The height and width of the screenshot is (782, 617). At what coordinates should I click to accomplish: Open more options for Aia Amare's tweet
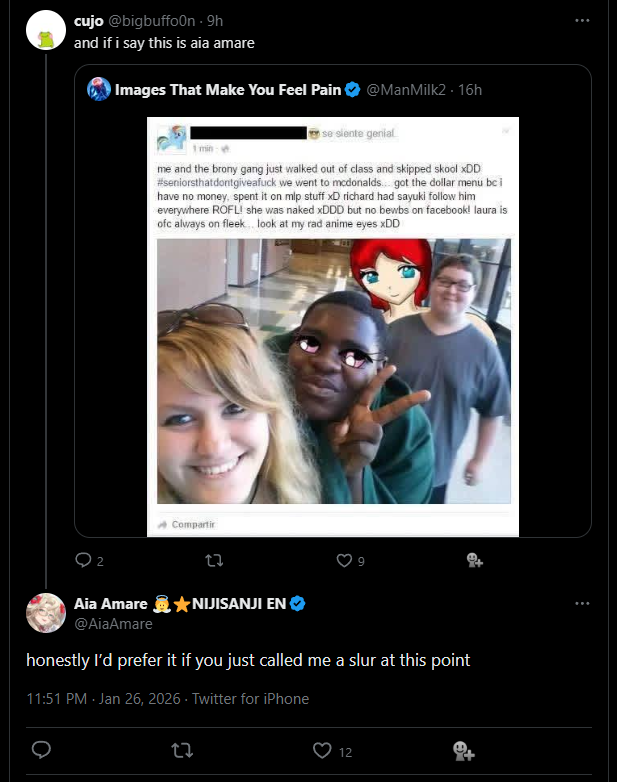(582, 603)
